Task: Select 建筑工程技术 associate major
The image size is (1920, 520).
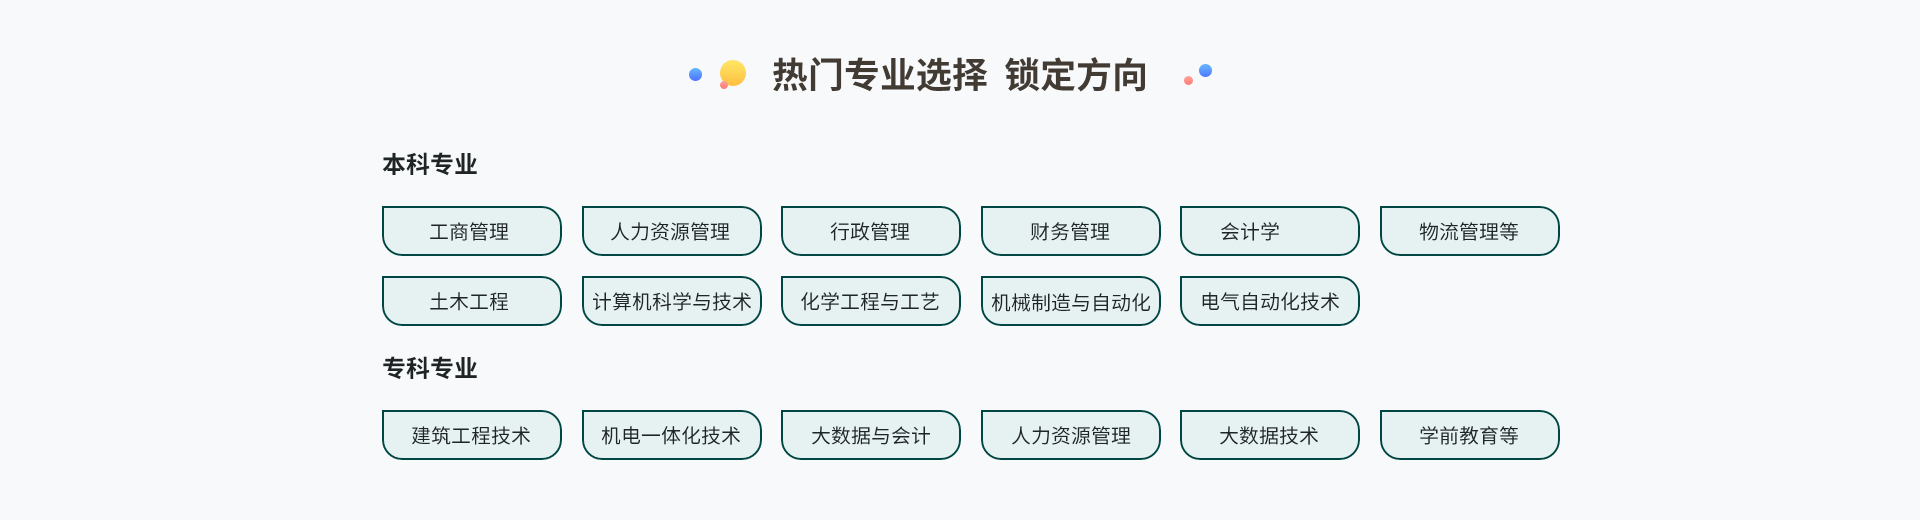Action: (471, 435)
